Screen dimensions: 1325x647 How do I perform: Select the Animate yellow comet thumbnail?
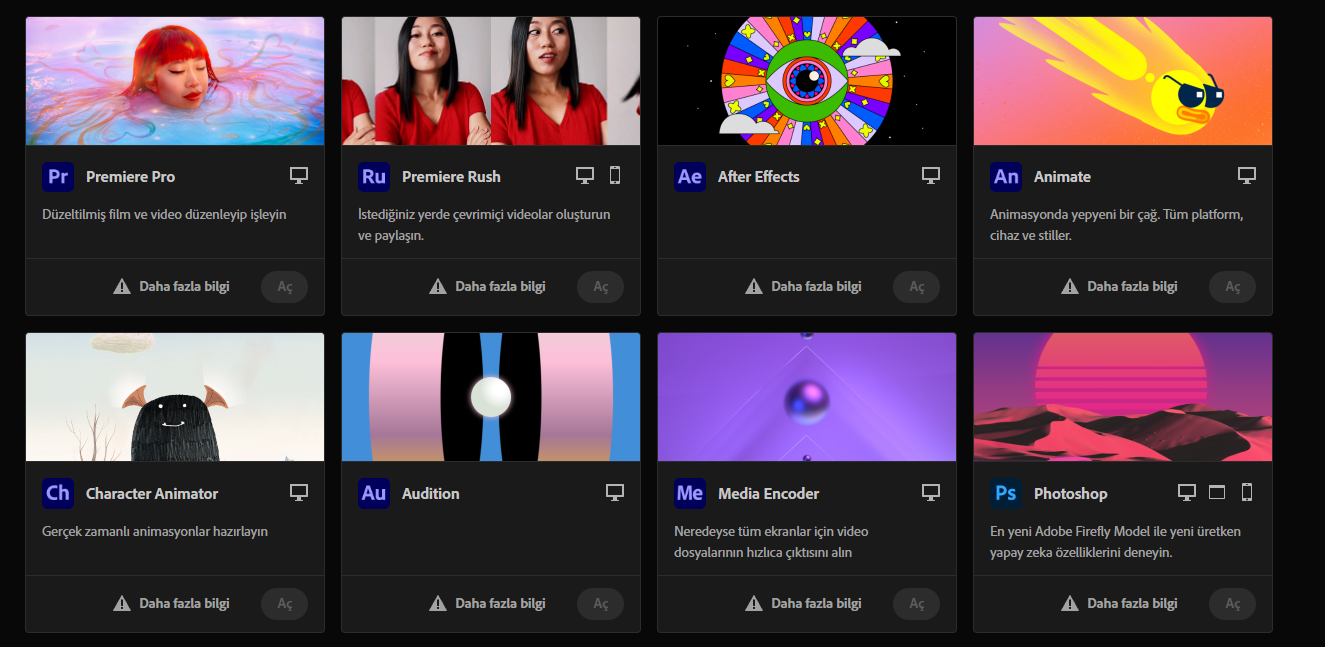tap(1123, 81)
